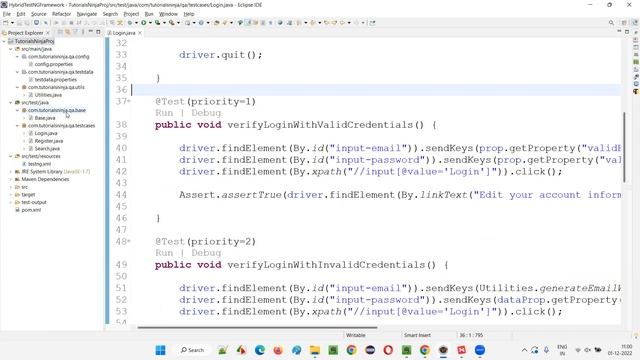Collapse com.tutorialsninja.qa.config package
The image size is (640, 360).
tap(17, 57)
